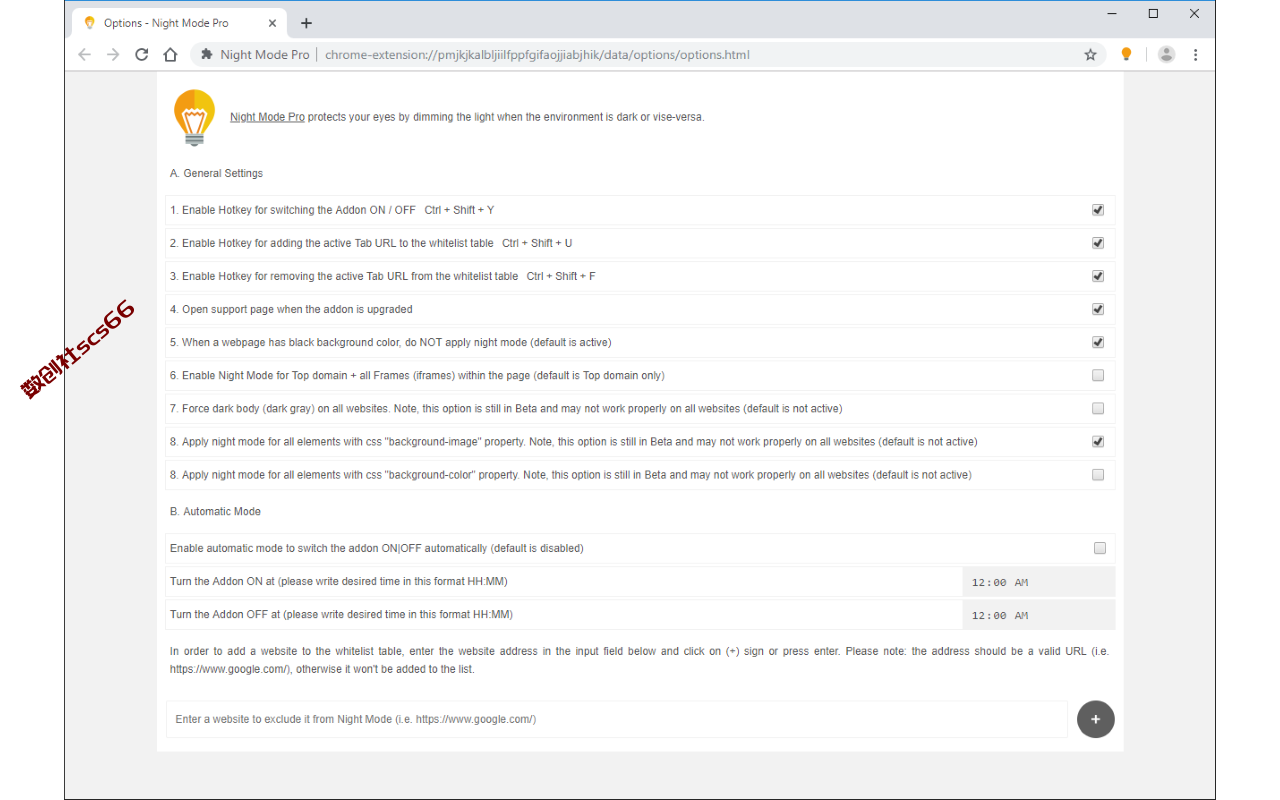Go back using the browser back arrow

coord(85,55)
